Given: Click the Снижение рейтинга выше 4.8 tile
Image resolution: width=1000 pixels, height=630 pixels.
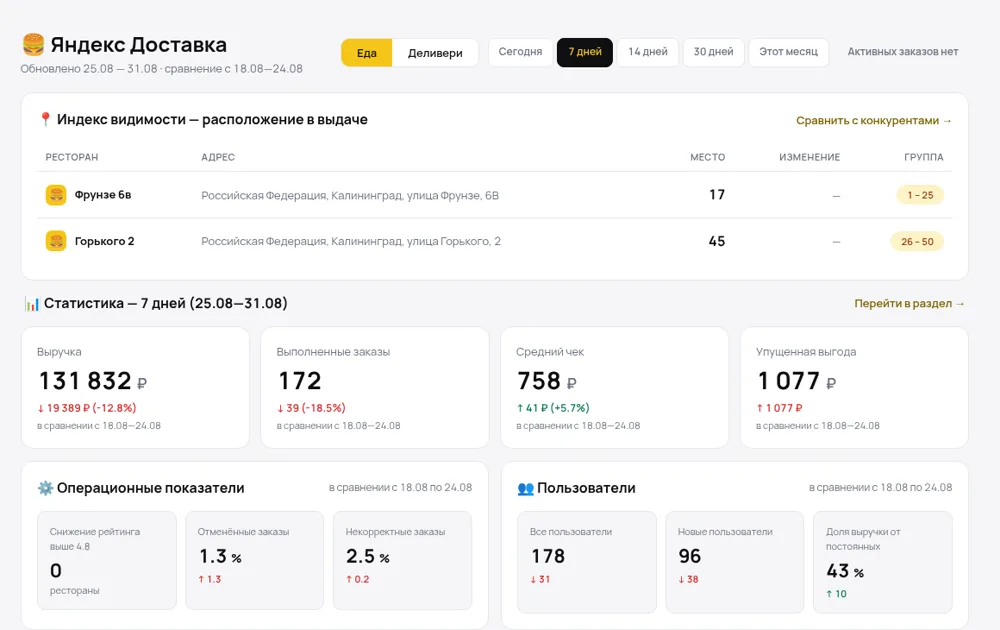Looking at the screenshot, I should pyautogui.click(x=107, y=560).
